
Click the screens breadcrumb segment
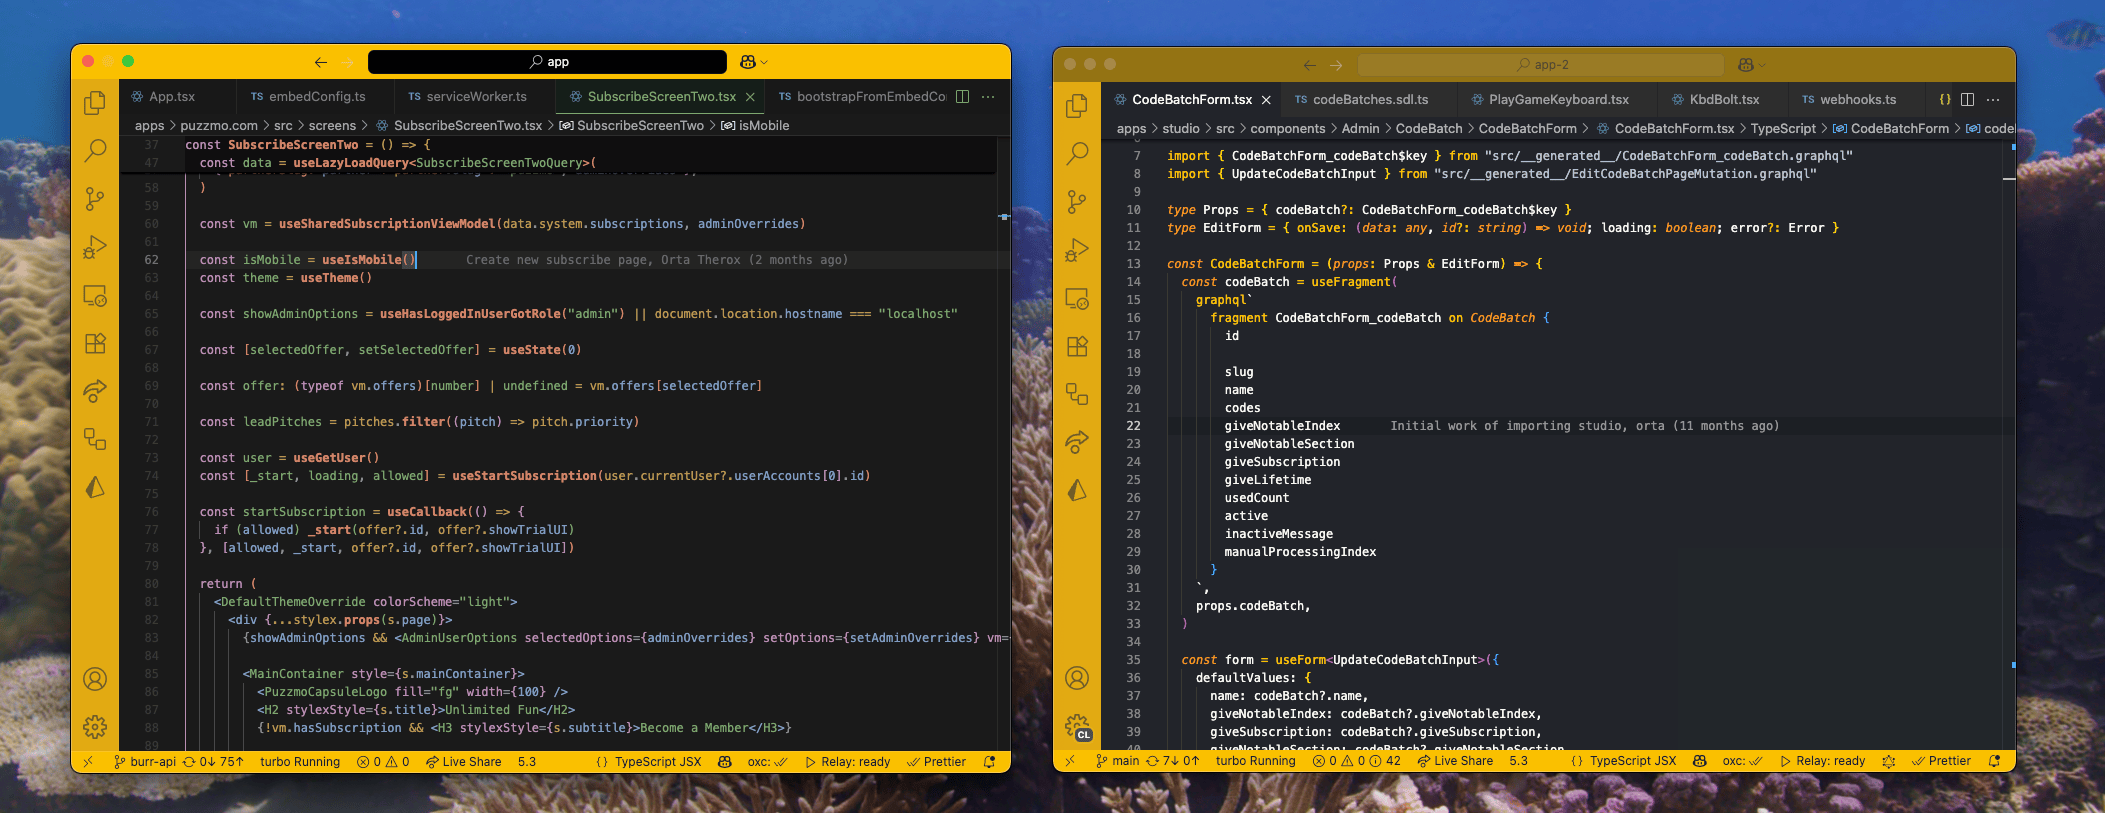332,126
